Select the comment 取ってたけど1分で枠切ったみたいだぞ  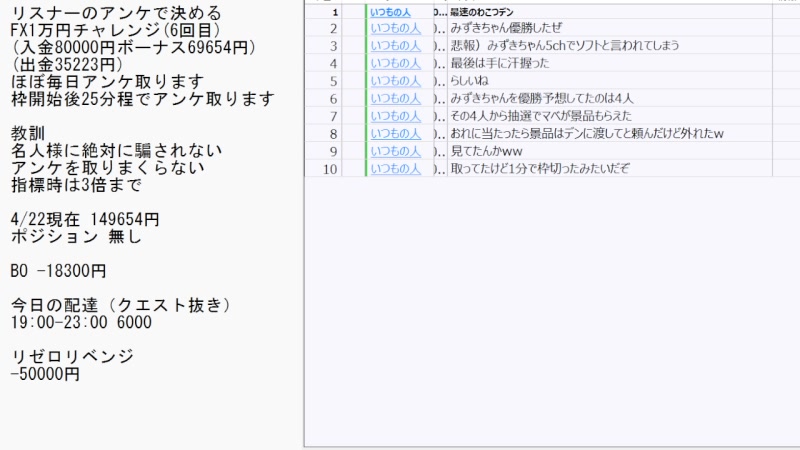(x=540, y=168)
